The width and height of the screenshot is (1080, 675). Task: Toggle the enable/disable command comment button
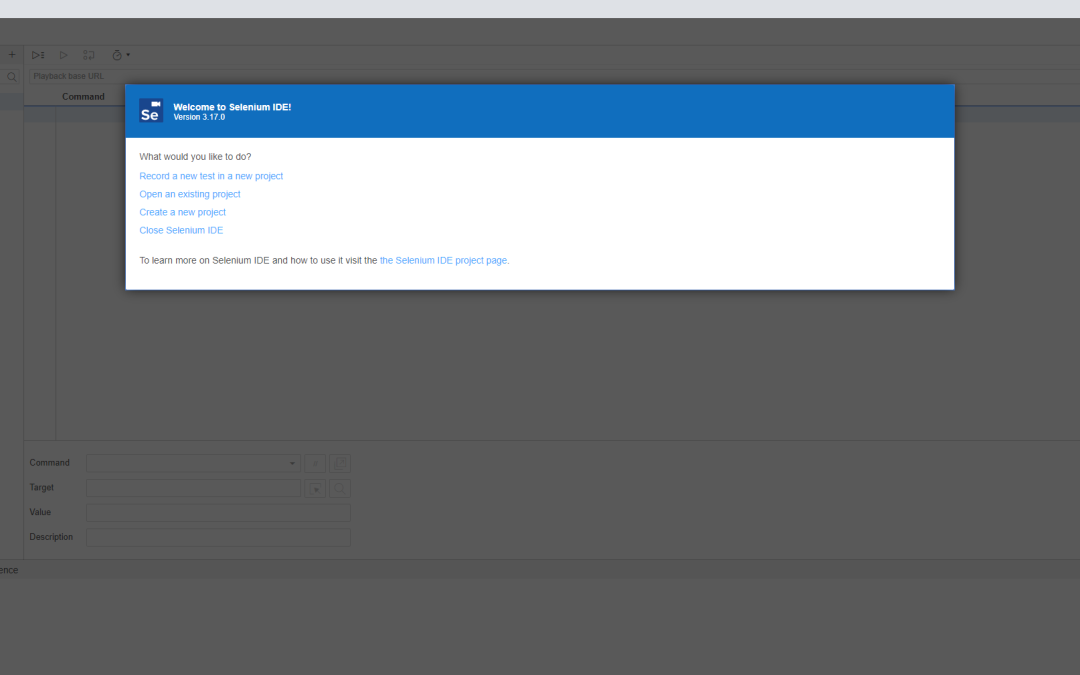[x=315, y=464]
